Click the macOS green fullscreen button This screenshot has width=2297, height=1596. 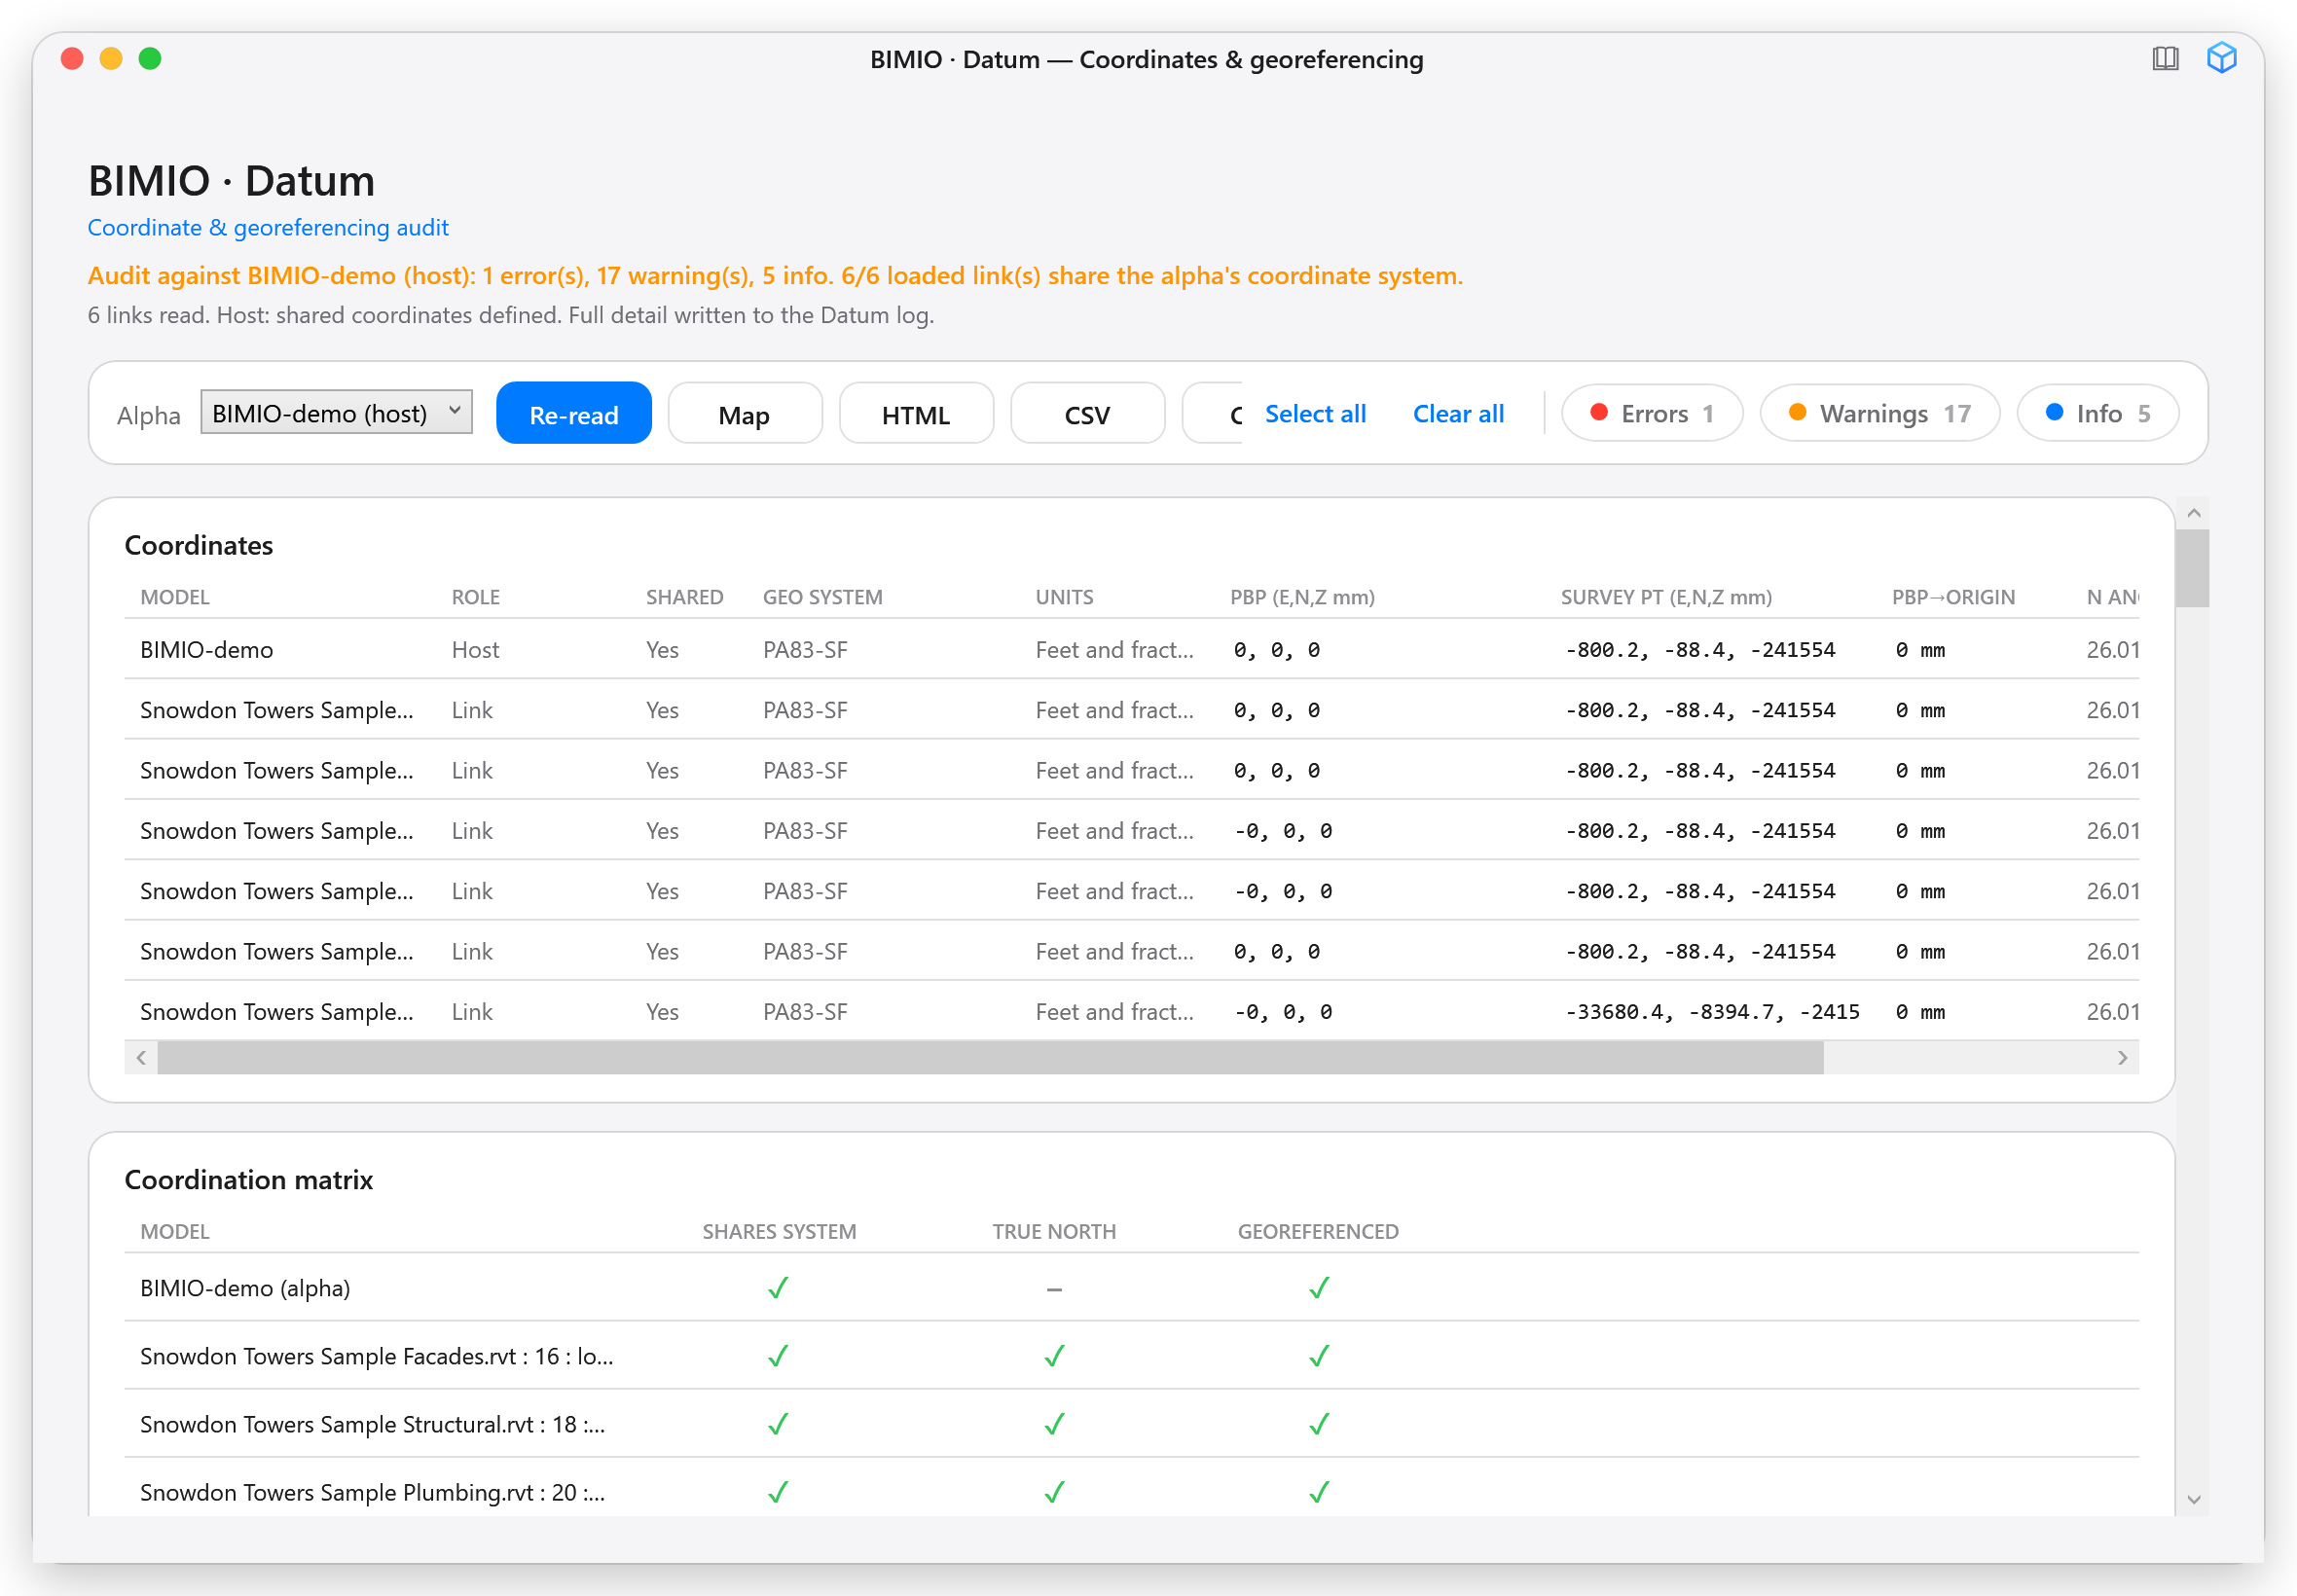click(x=150, y=58)
